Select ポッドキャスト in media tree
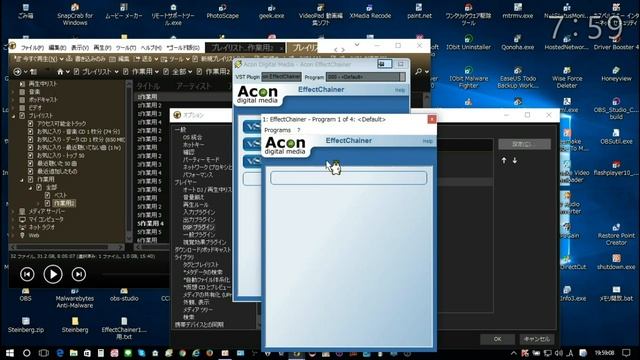This screenshot has width=640, height=360. click(43, 100)
